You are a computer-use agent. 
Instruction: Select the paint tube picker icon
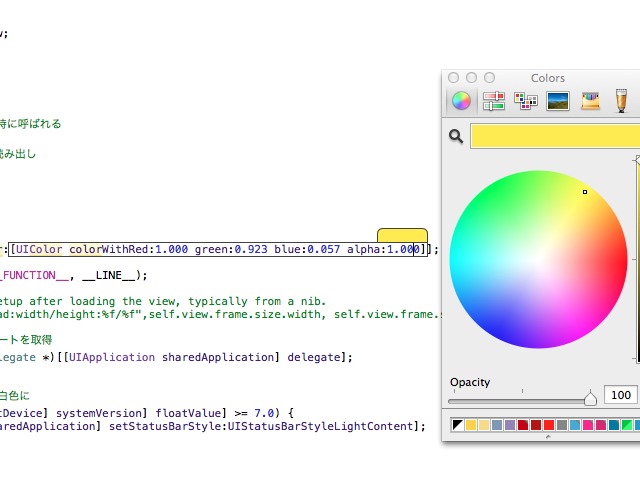pos(621,100)
